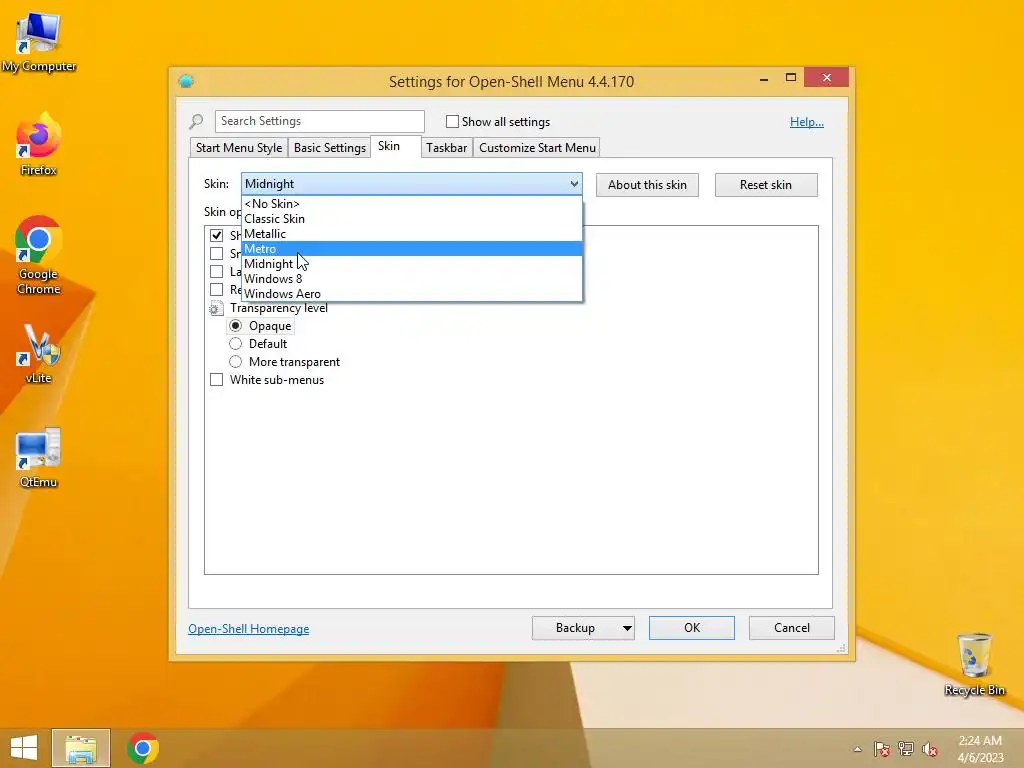Choose Metro skin from list
Viewport: 1024px width, 768px height.
411,249
